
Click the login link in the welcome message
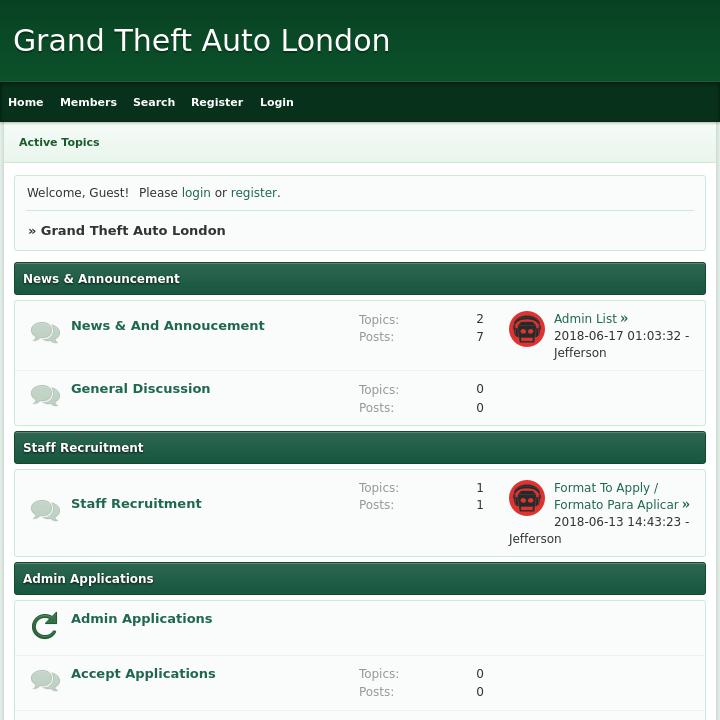click(x=196, y=193)
